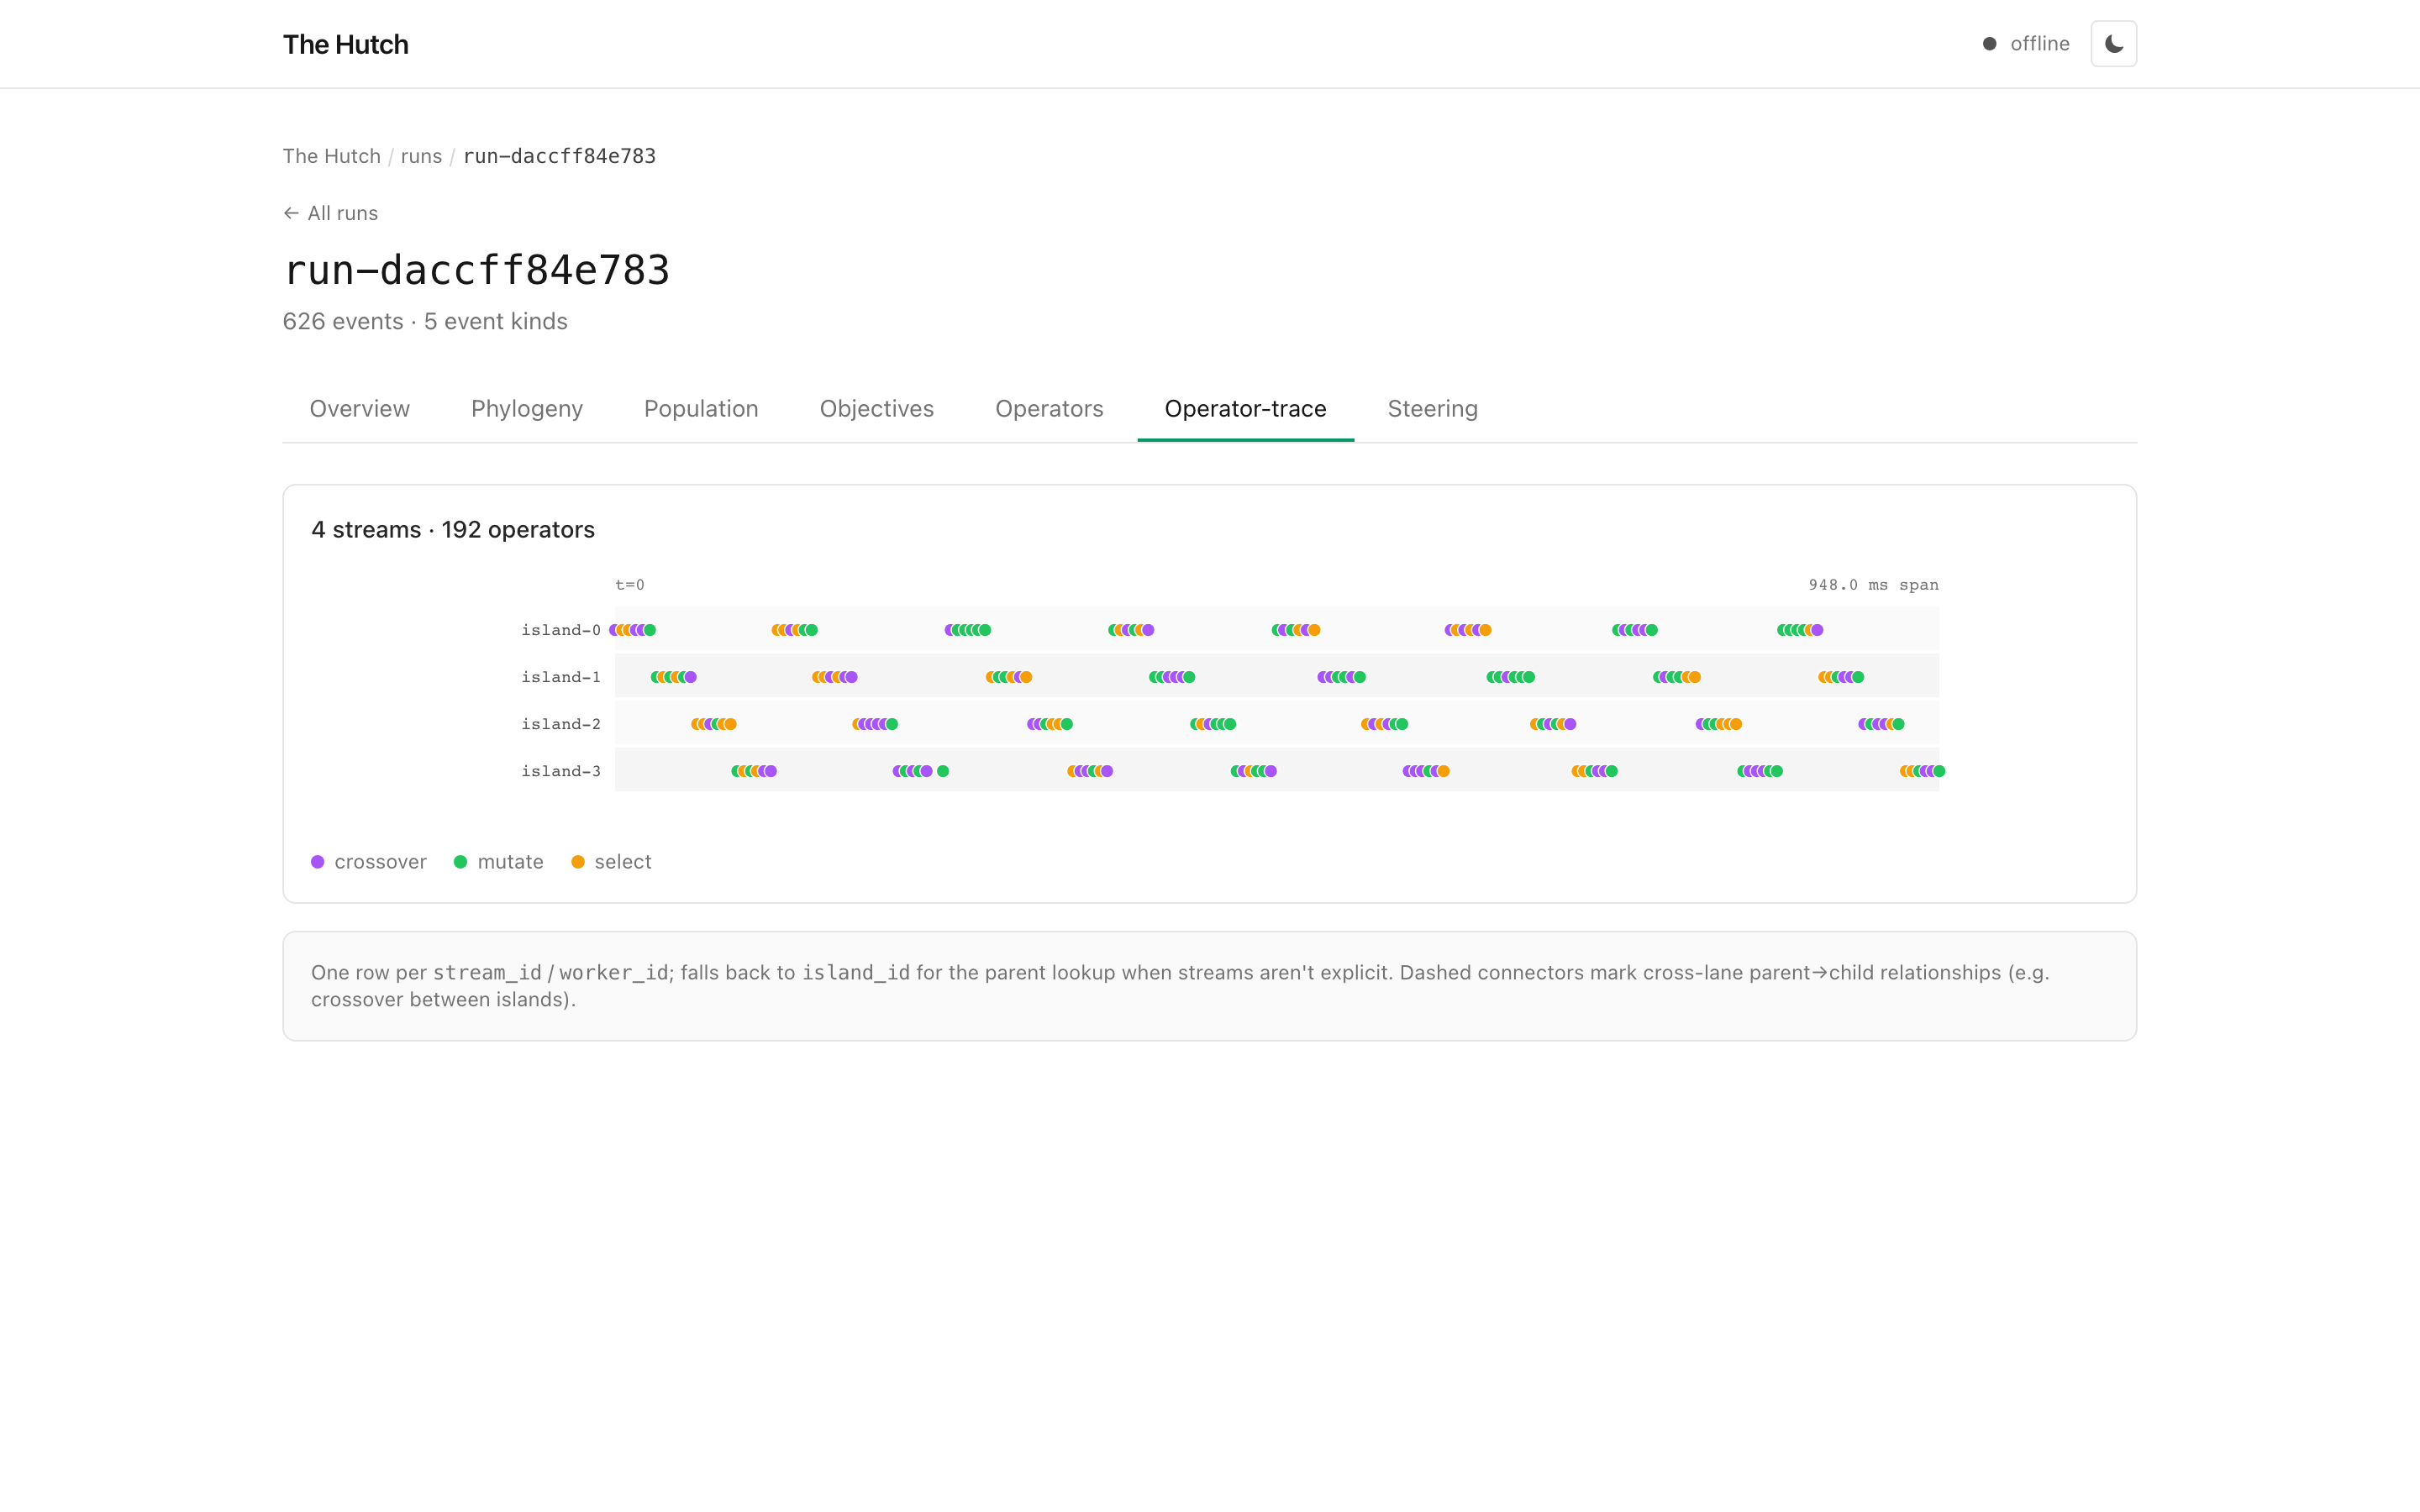This screenshot has width=2420, height=1512.
Task: Click the crossover legend label
Action: 381,862
